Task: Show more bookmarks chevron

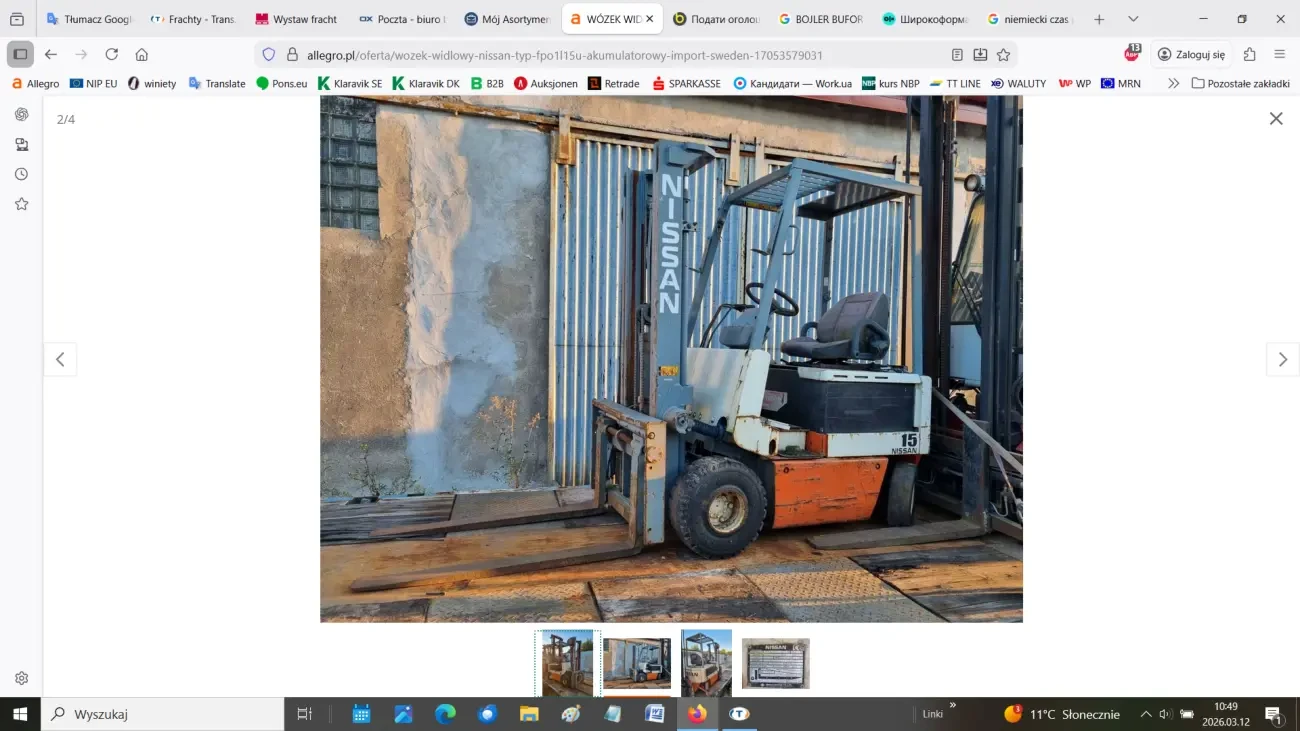Action: coord(1173,83)
